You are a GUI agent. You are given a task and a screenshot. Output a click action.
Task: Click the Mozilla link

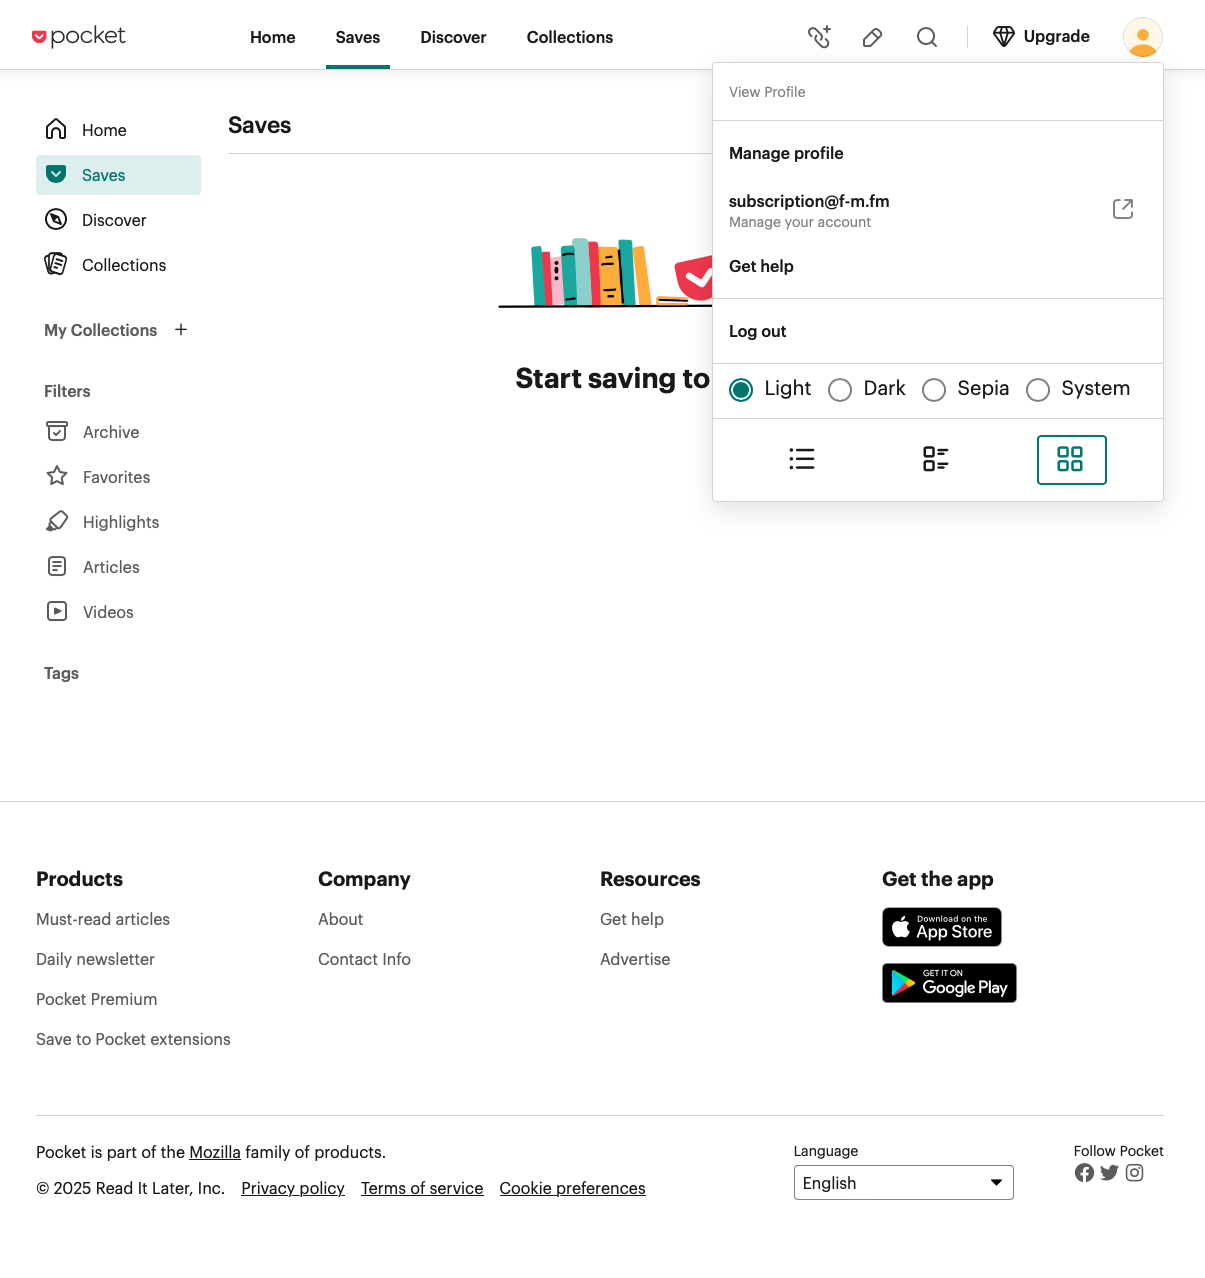coord(215,1152)
